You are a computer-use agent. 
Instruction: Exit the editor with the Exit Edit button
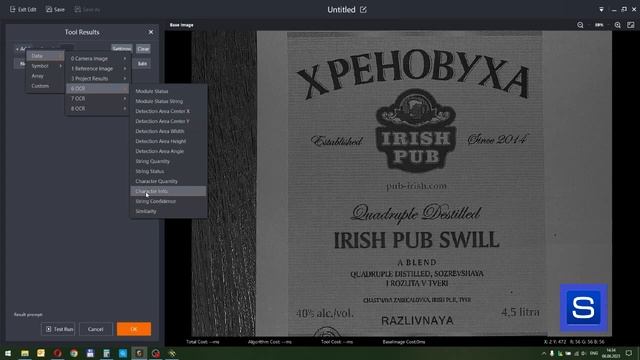click(23, 9)
